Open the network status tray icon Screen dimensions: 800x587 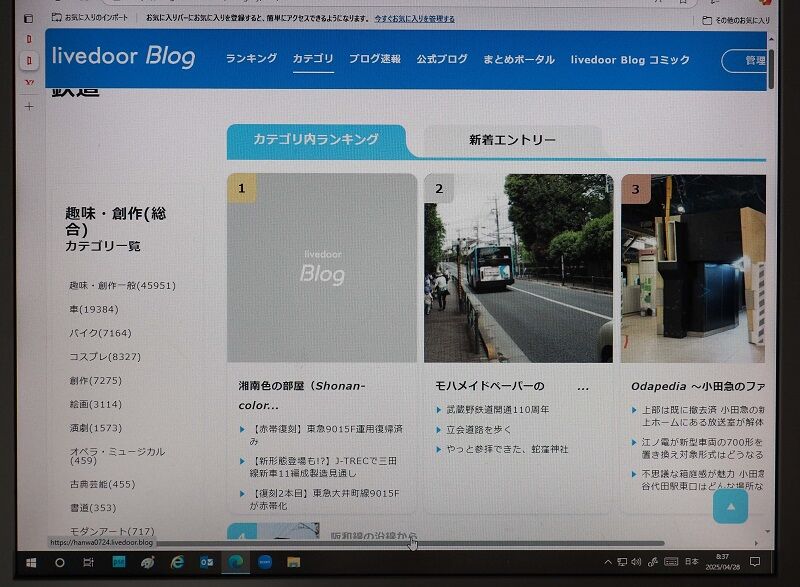click(622, 562)
